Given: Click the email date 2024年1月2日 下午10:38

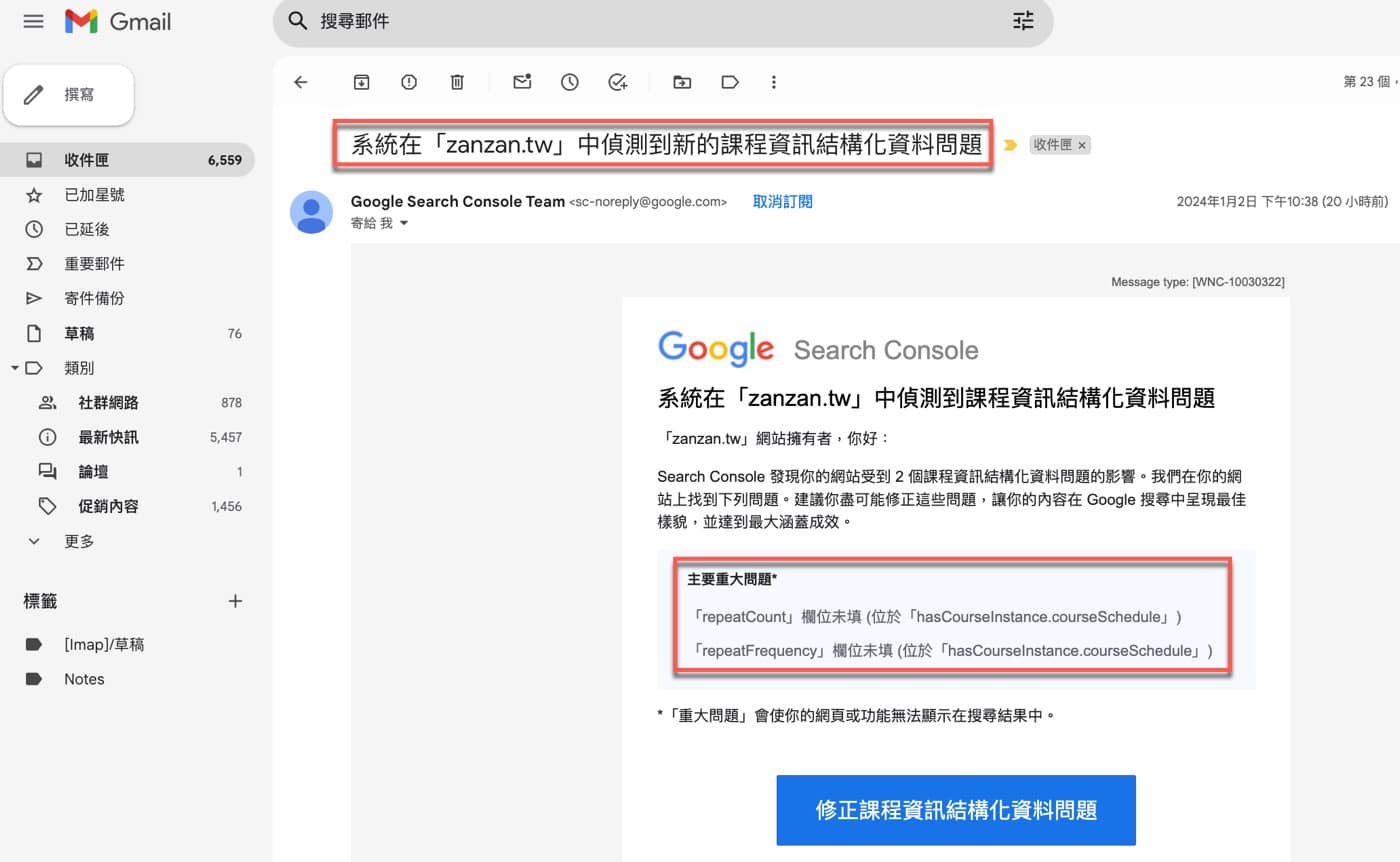Looking at the screenshot, I should click(x=1248, y=201).
